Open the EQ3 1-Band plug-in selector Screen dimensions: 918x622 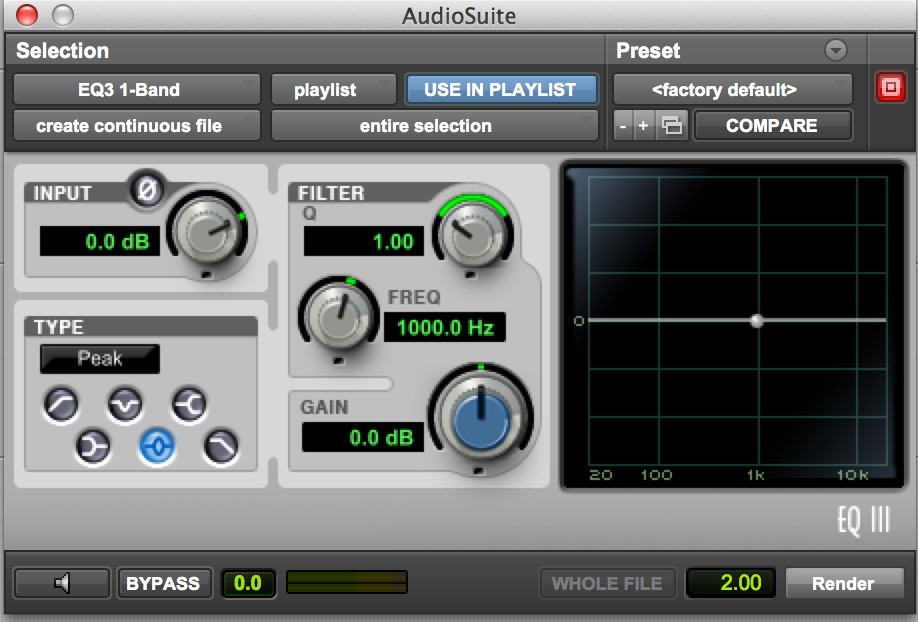click(x=136, y=89)
